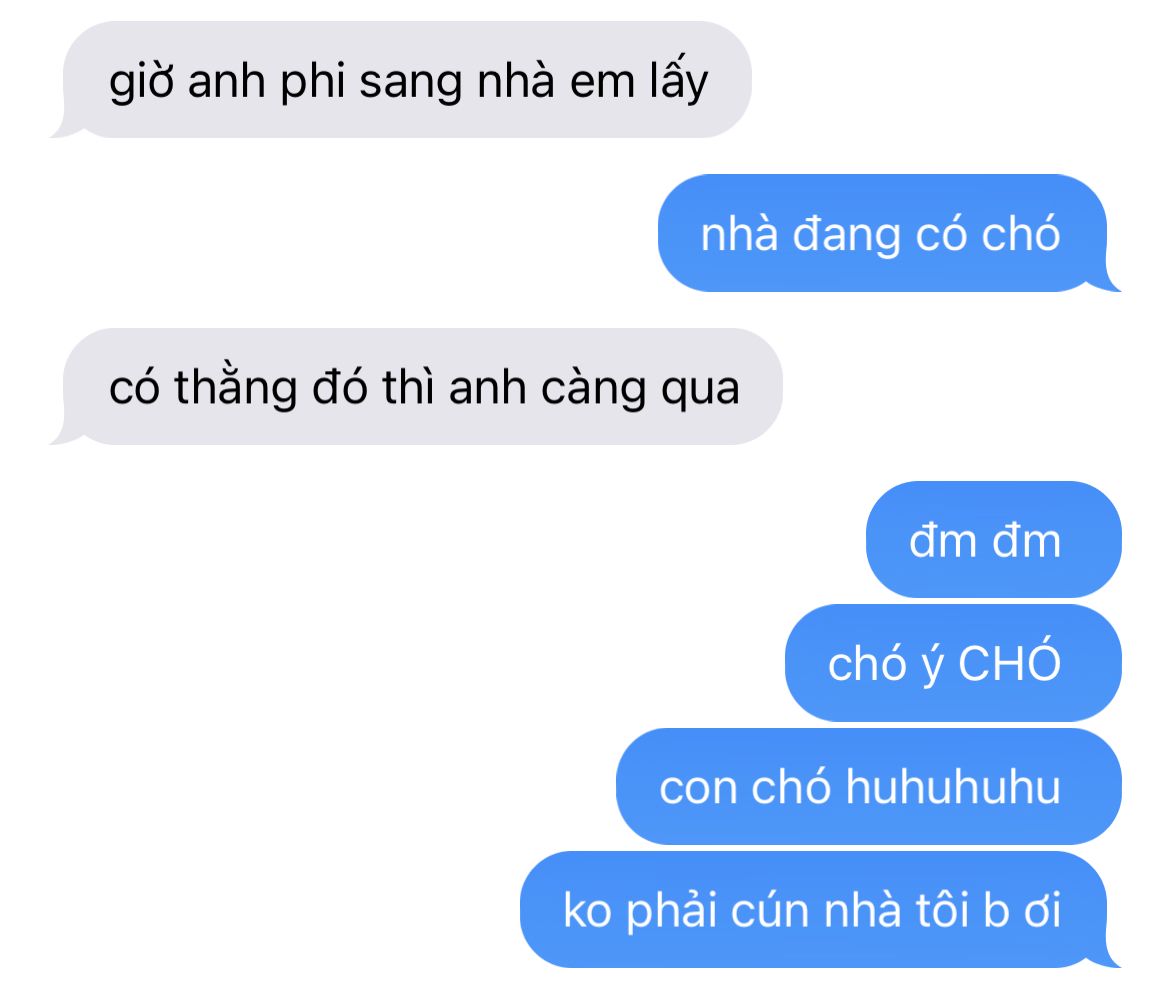This screenshot has width=1170, height=993.
Task: Click the word "đang" in the blue bubble
Action: pyautogui.click(x=846, y=236)
